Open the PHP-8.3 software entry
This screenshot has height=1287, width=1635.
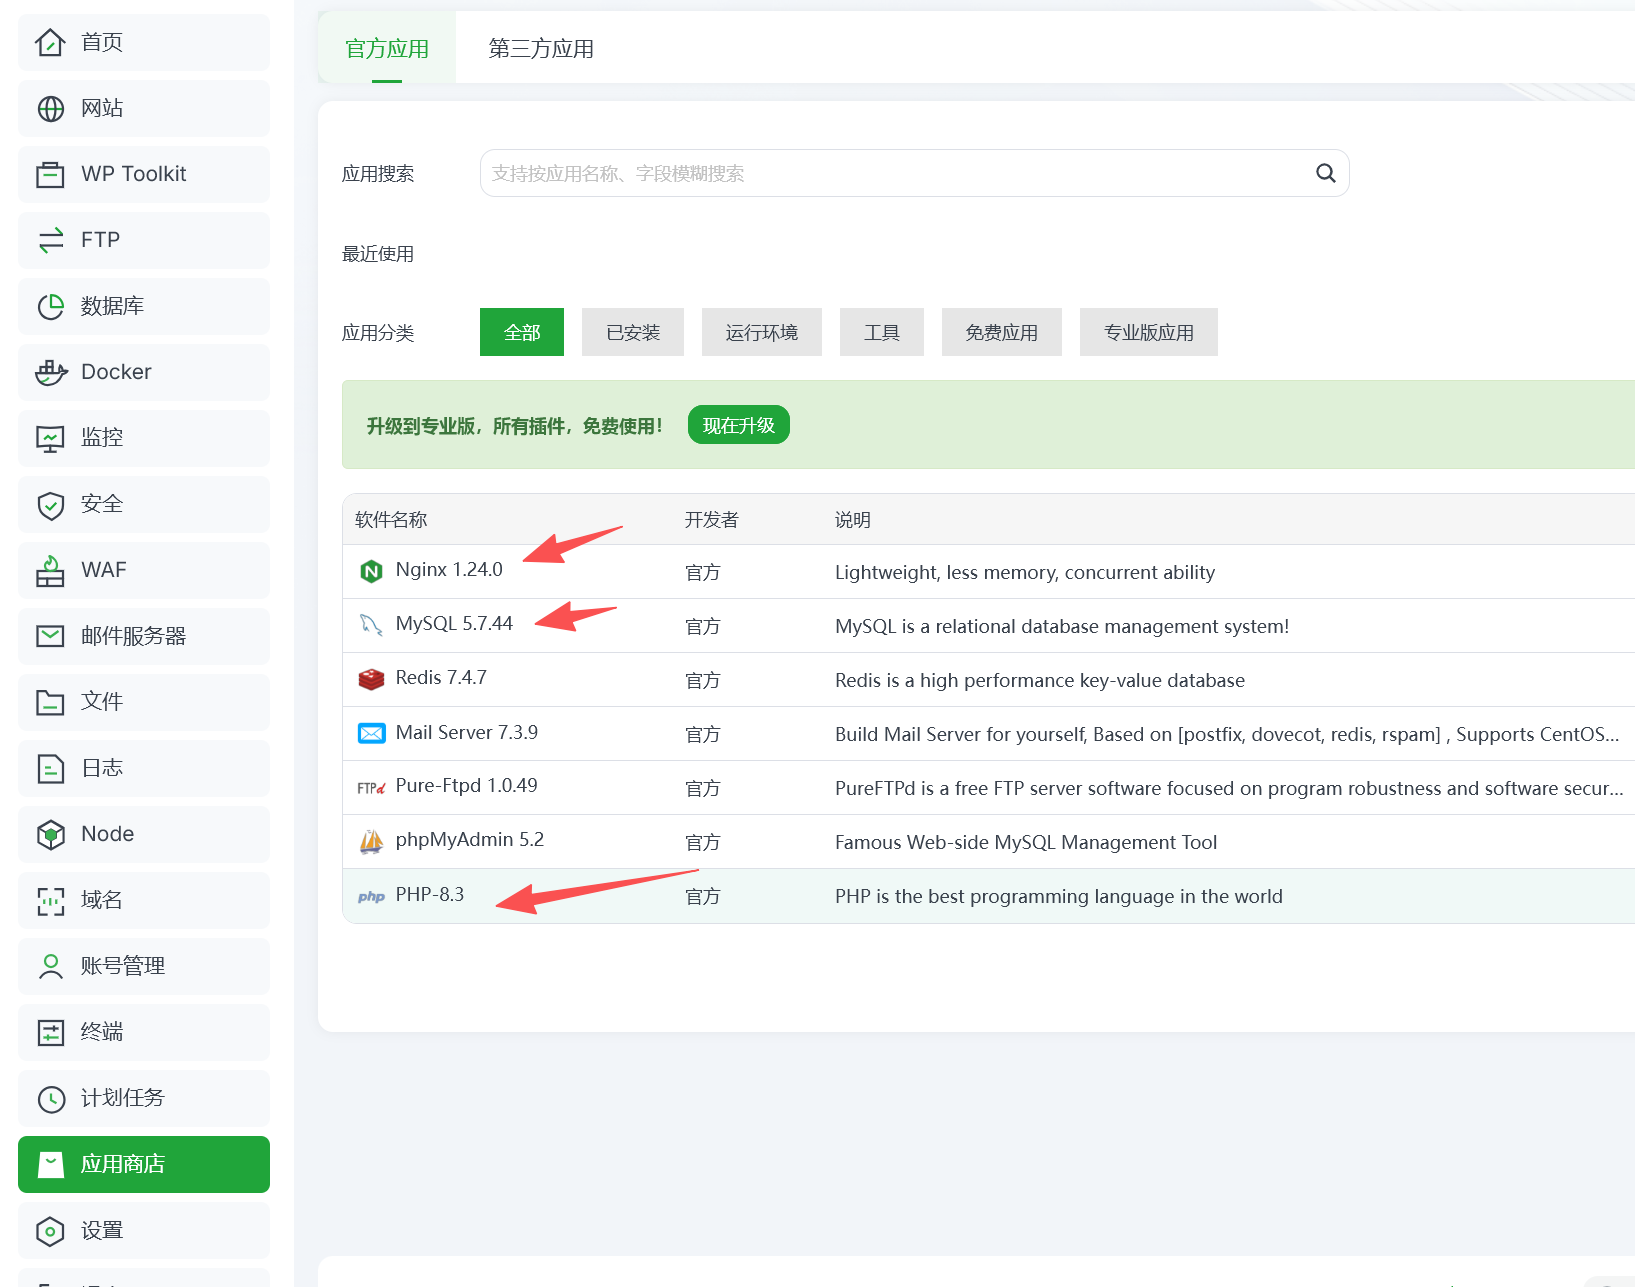(x=430, y=894)
